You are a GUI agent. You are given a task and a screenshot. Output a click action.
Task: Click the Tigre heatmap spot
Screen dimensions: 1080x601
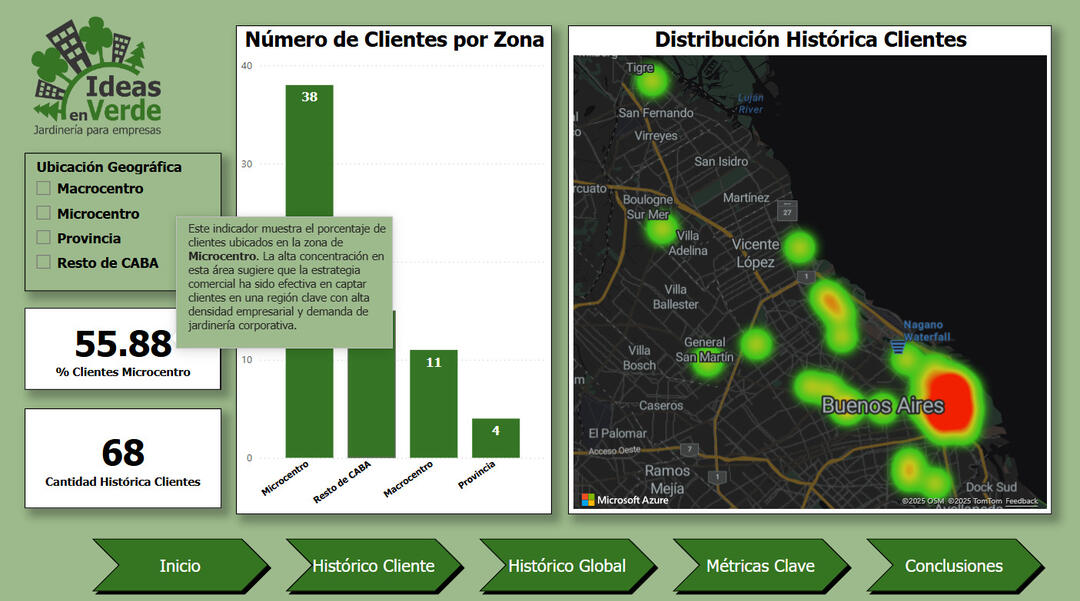pyautogui.click(x=652, y=81)
